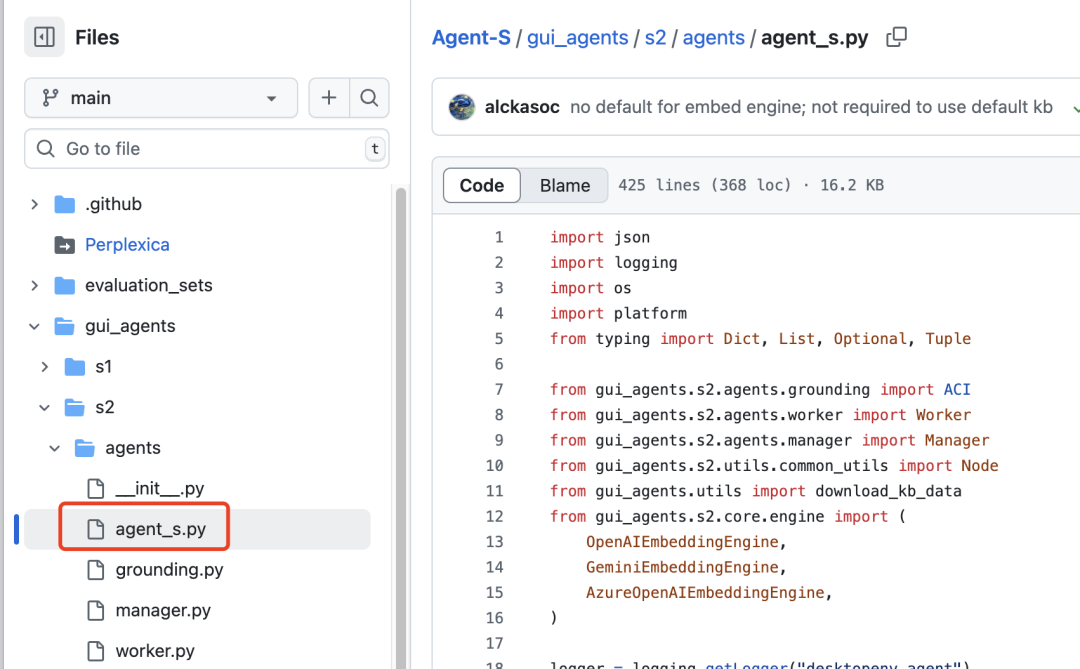Open the s2 breadcrumb link
The width and height of the screenshot is (1080, 669).
[x=655, y=37]
